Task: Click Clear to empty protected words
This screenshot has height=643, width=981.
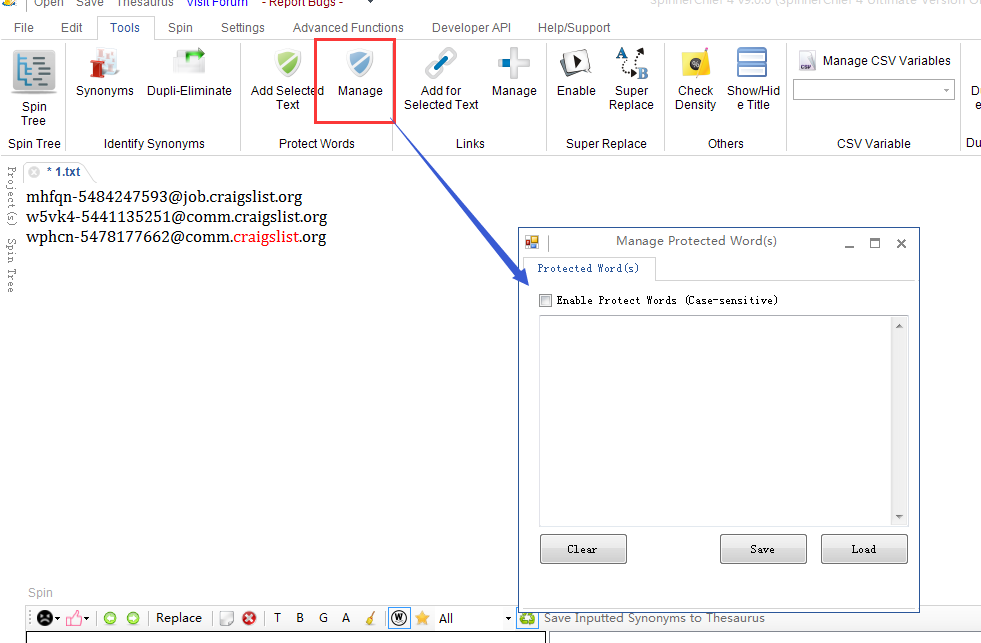Action: [582, 549]
